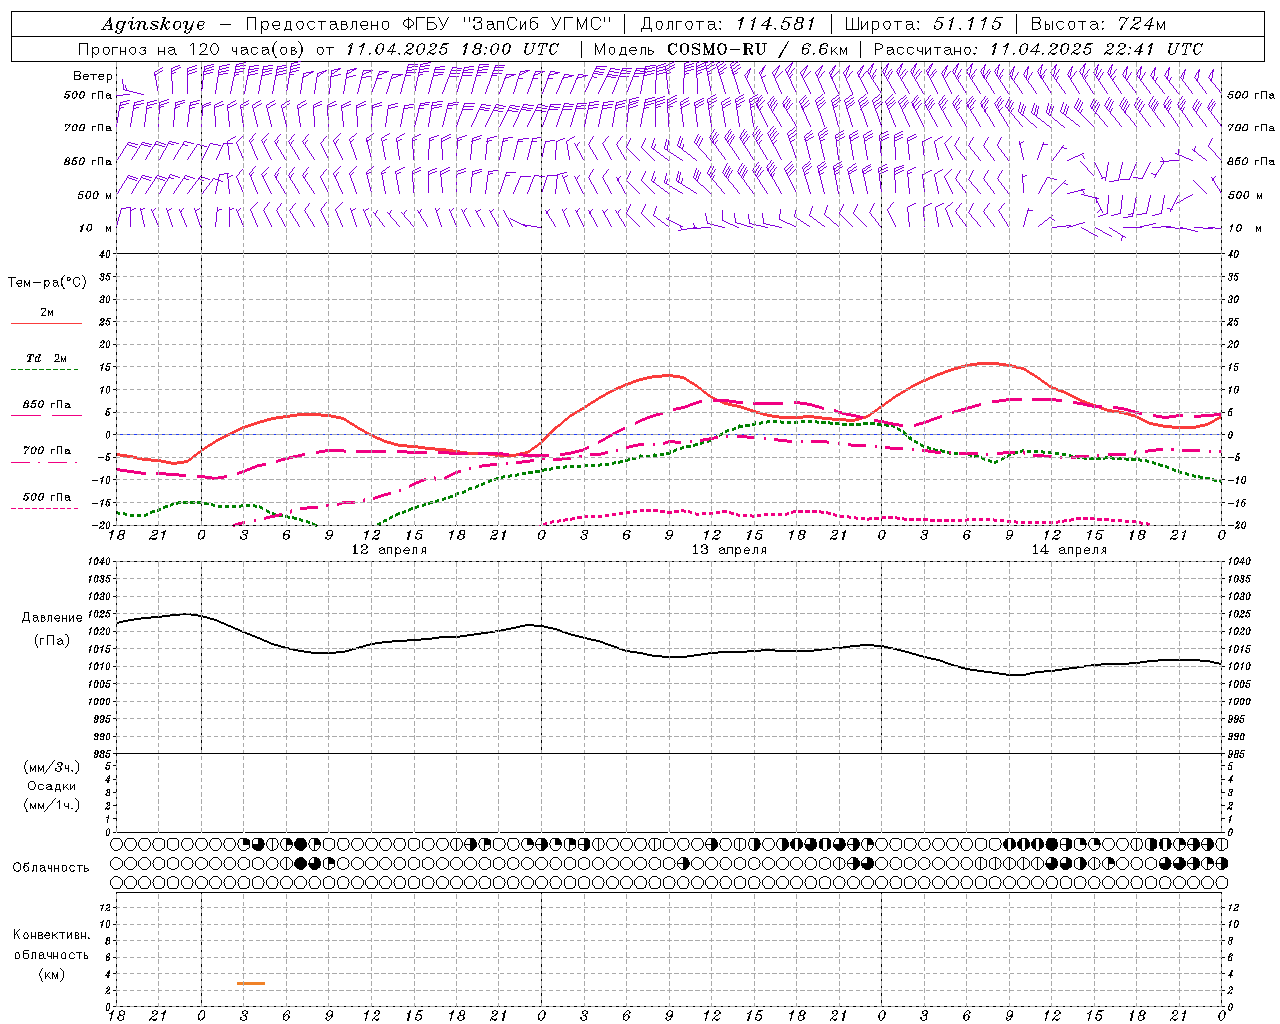Click the date label 13 апреля
This screenshot has width=1280, height=1024.
[x=729, y=550]
